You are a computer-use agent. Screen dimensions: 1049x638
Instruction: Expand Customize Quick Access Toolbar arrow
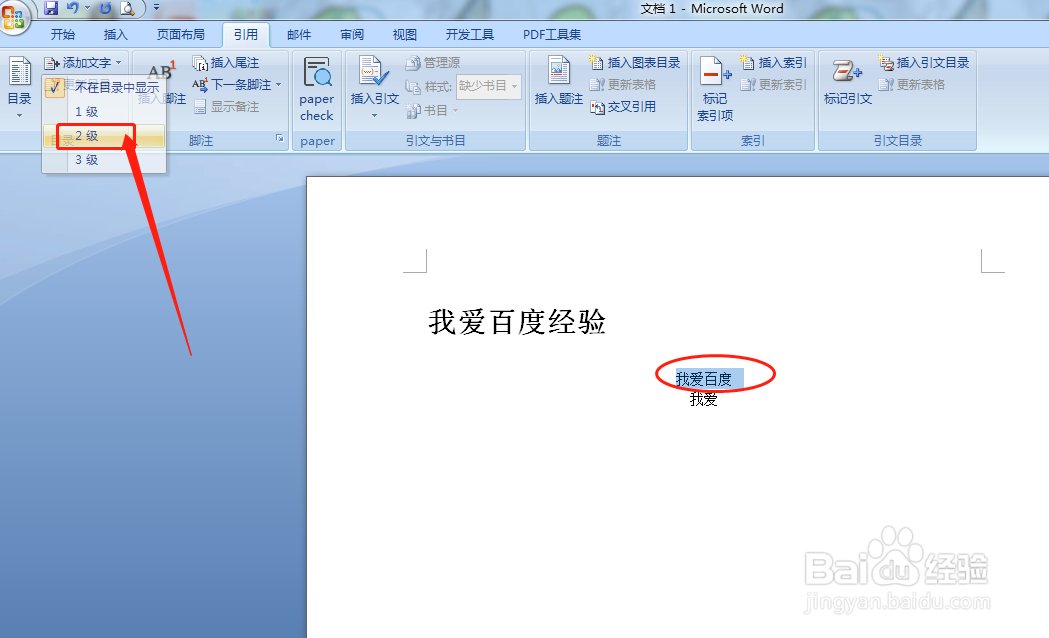point(156,8)
